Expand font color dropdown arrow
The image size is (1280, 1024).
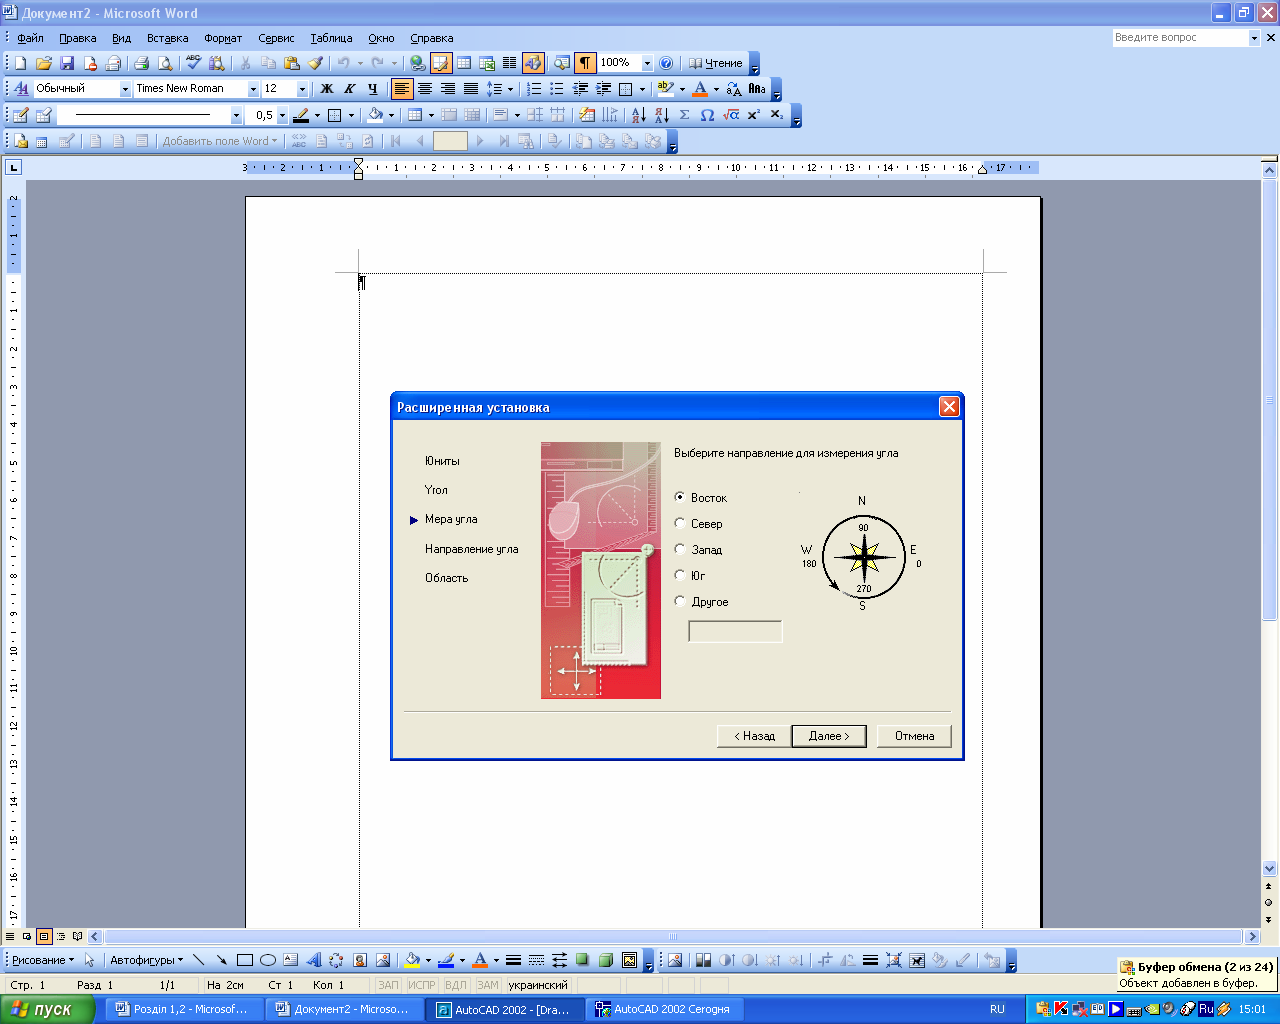pos(716,89)
